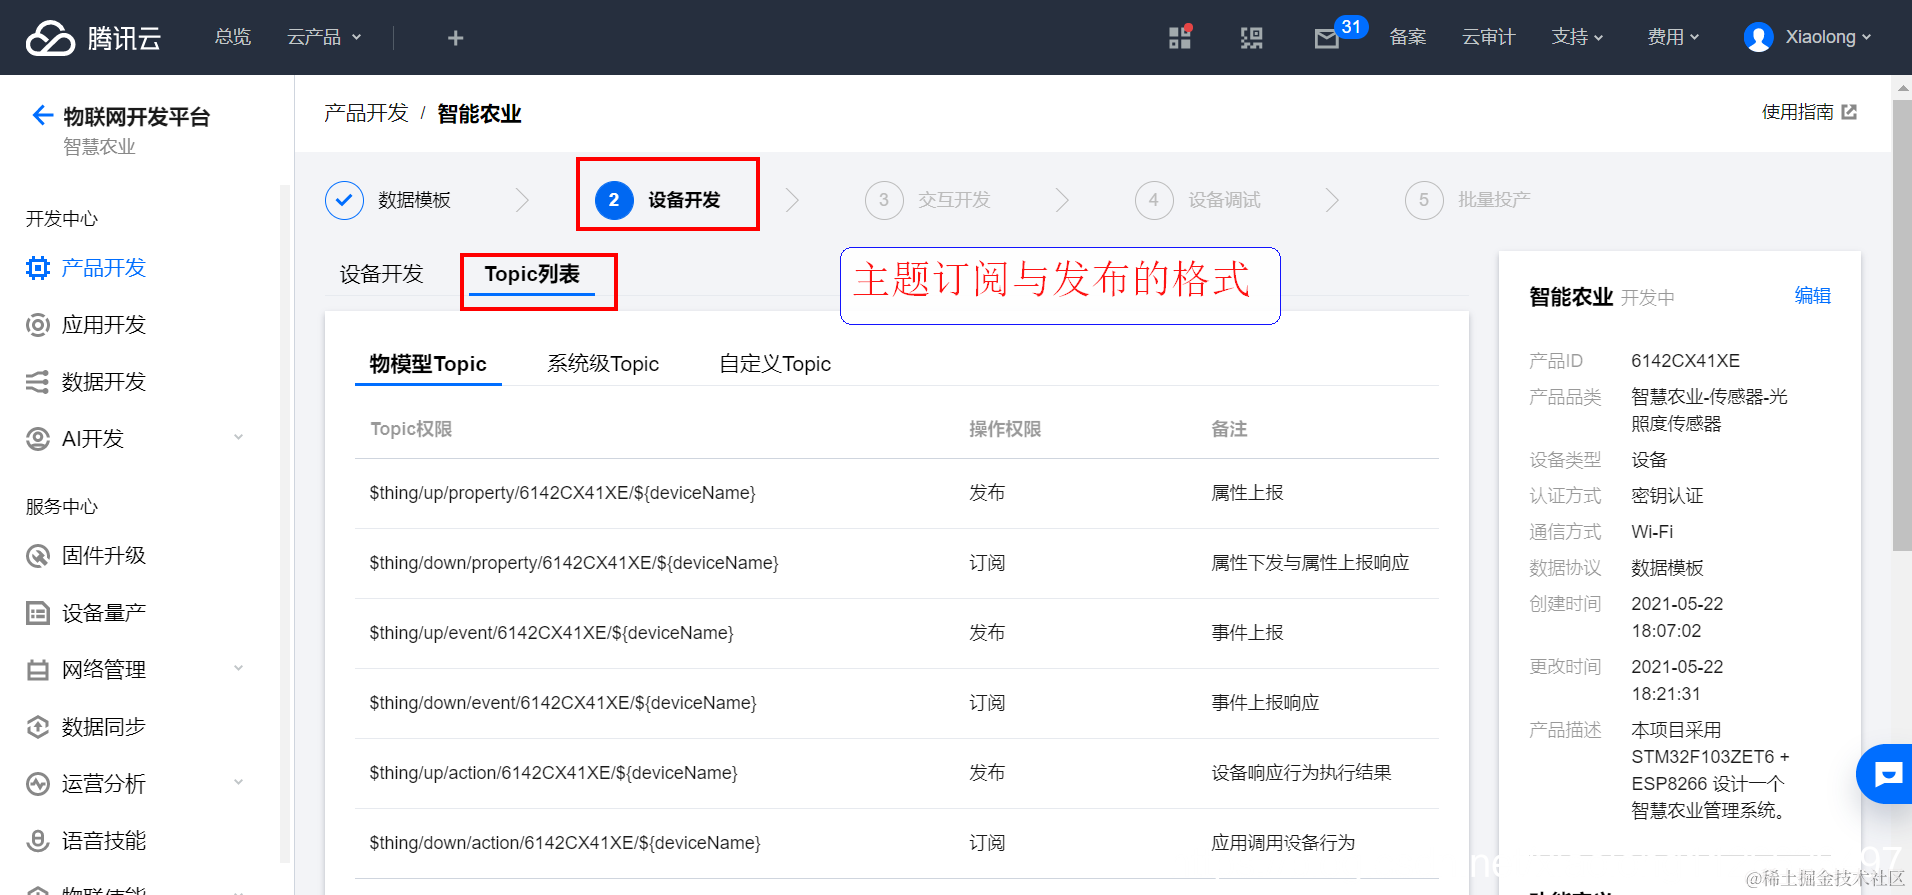Go back using the blue arrow icon
Screen dimensions: 1912x895
[x=42, y=115]
